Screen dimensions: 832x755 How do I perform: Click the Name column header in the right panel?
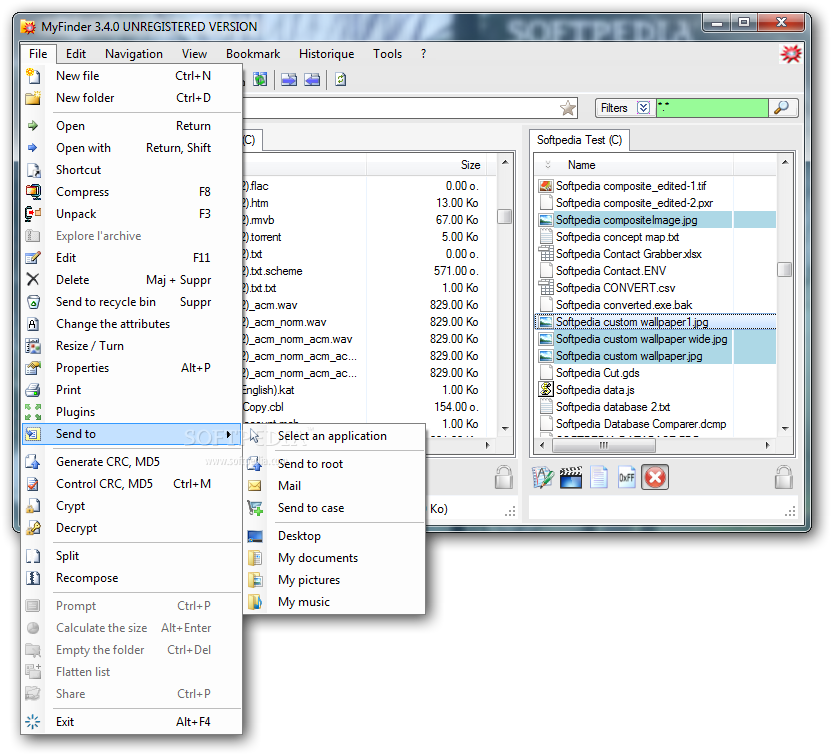[x=634, y=165]
